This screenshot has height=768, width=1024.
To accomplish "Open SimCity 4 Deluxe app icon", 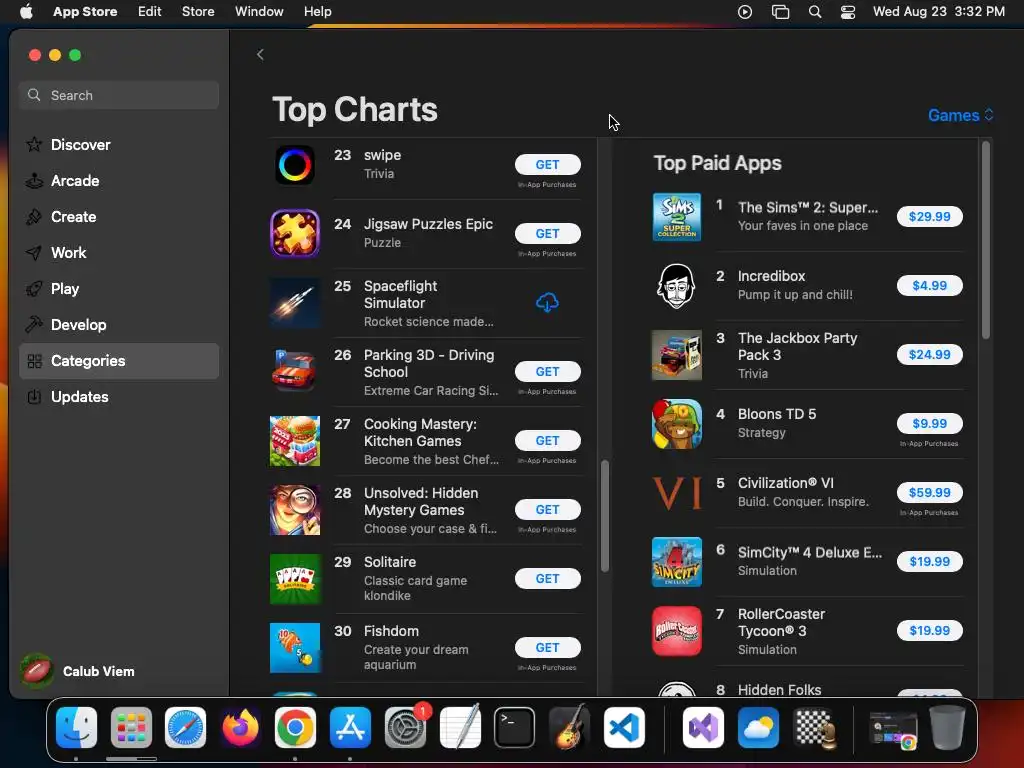I will [x=677, y=562].
